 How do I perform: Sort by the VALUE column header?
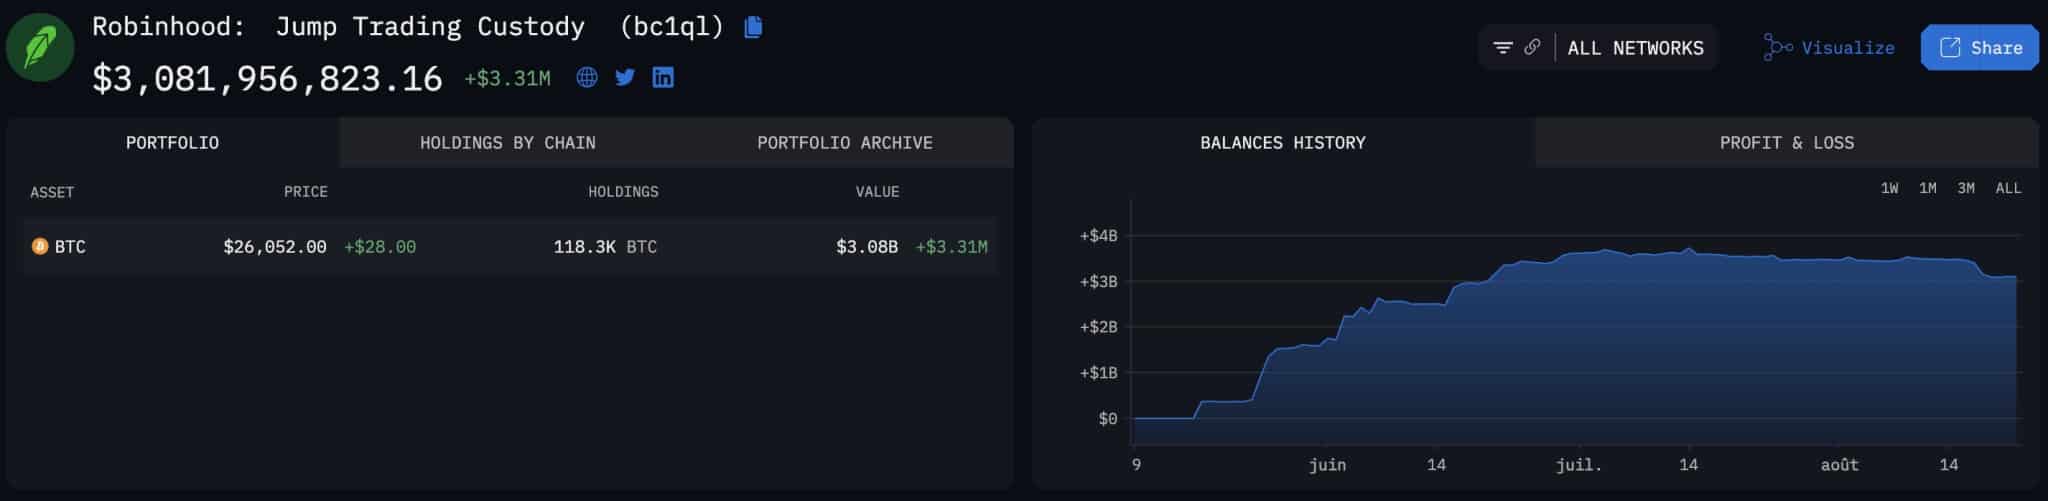click(877, 192)
